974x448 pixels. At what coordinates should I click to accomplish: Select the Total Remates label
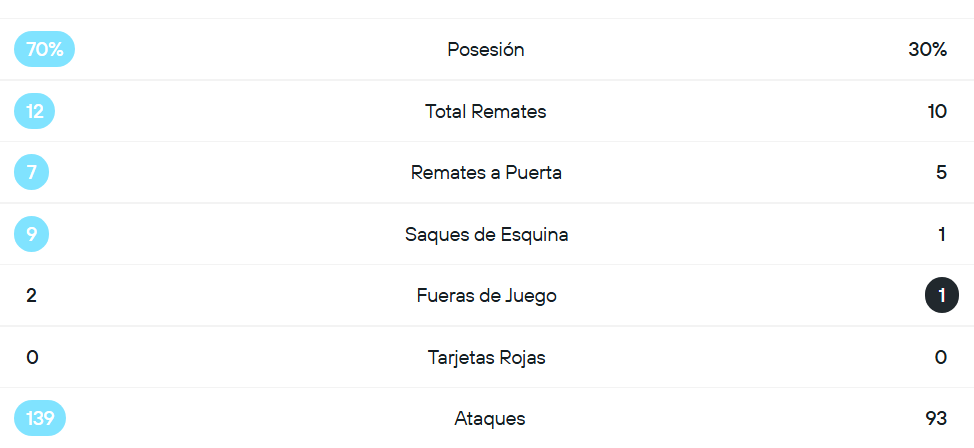point(486,111)
